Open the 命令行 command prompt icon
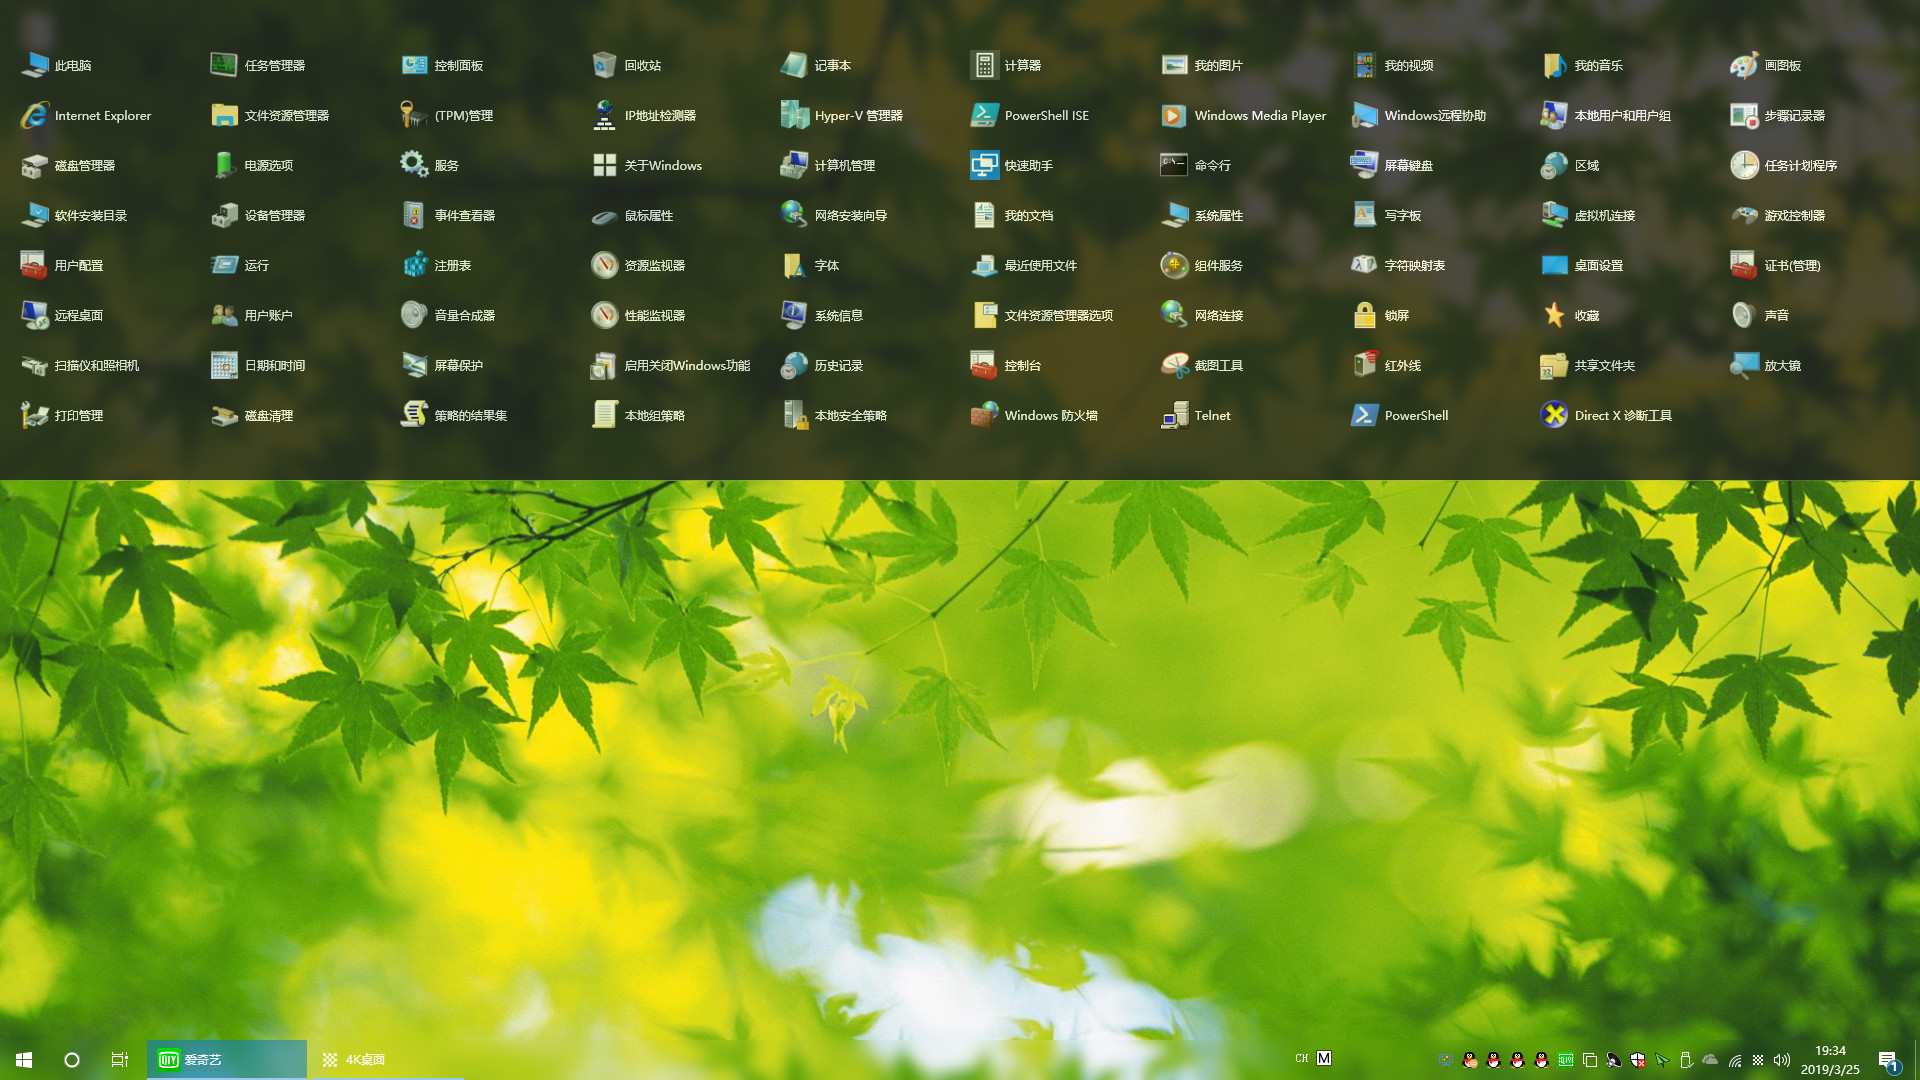Image resolution: width=1920 pixels, height=1080 pixels. [1174, 165]
